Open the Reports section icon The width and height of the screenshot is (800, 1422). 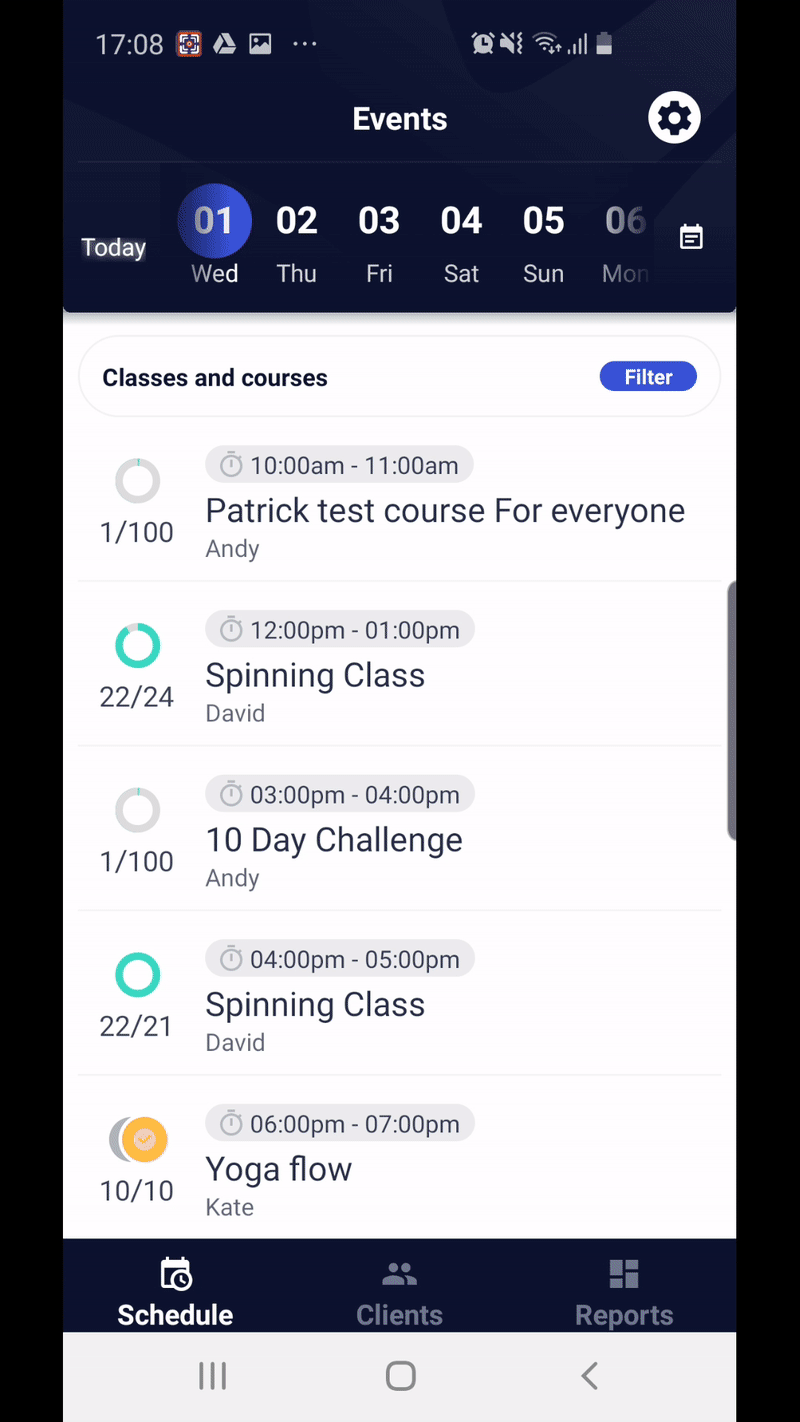[x=623, y=1272]
